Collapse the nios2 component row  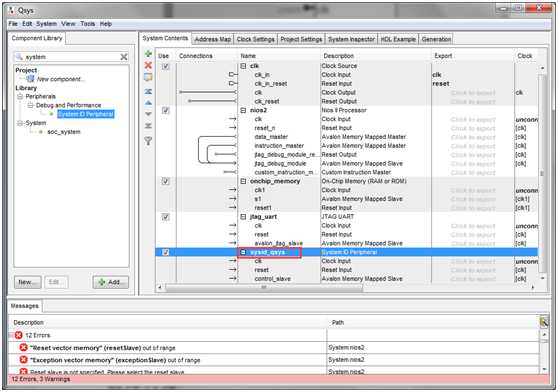tap(243, 110)
